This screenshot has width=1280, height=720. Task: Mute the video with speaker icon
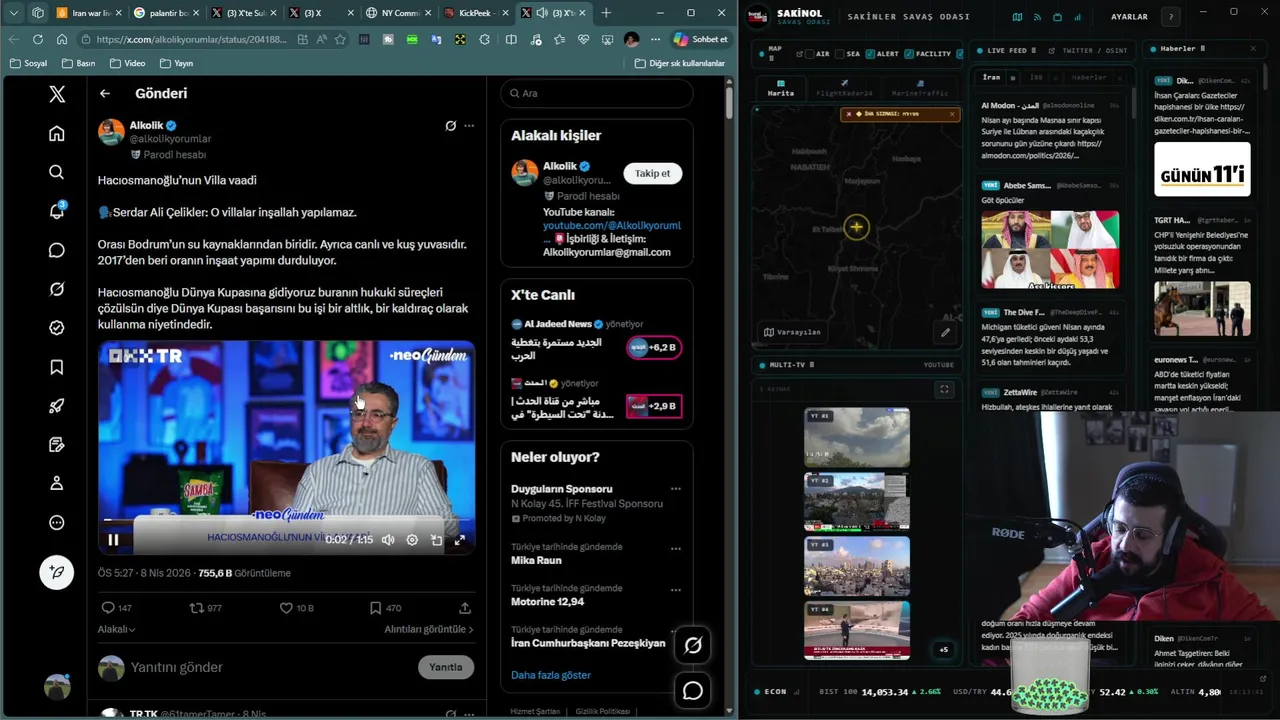tap(388, 540)
